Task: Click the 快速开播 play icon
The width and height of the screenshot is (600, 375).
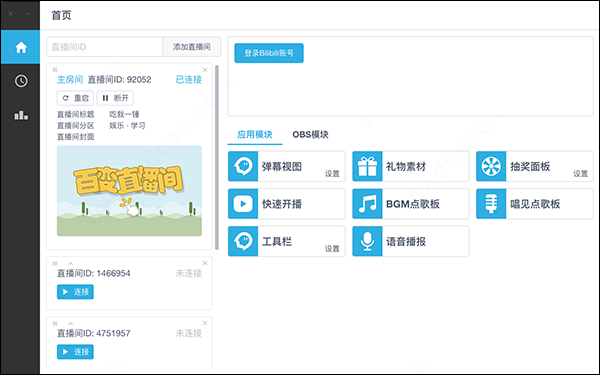Action: [x=243, y=204]
